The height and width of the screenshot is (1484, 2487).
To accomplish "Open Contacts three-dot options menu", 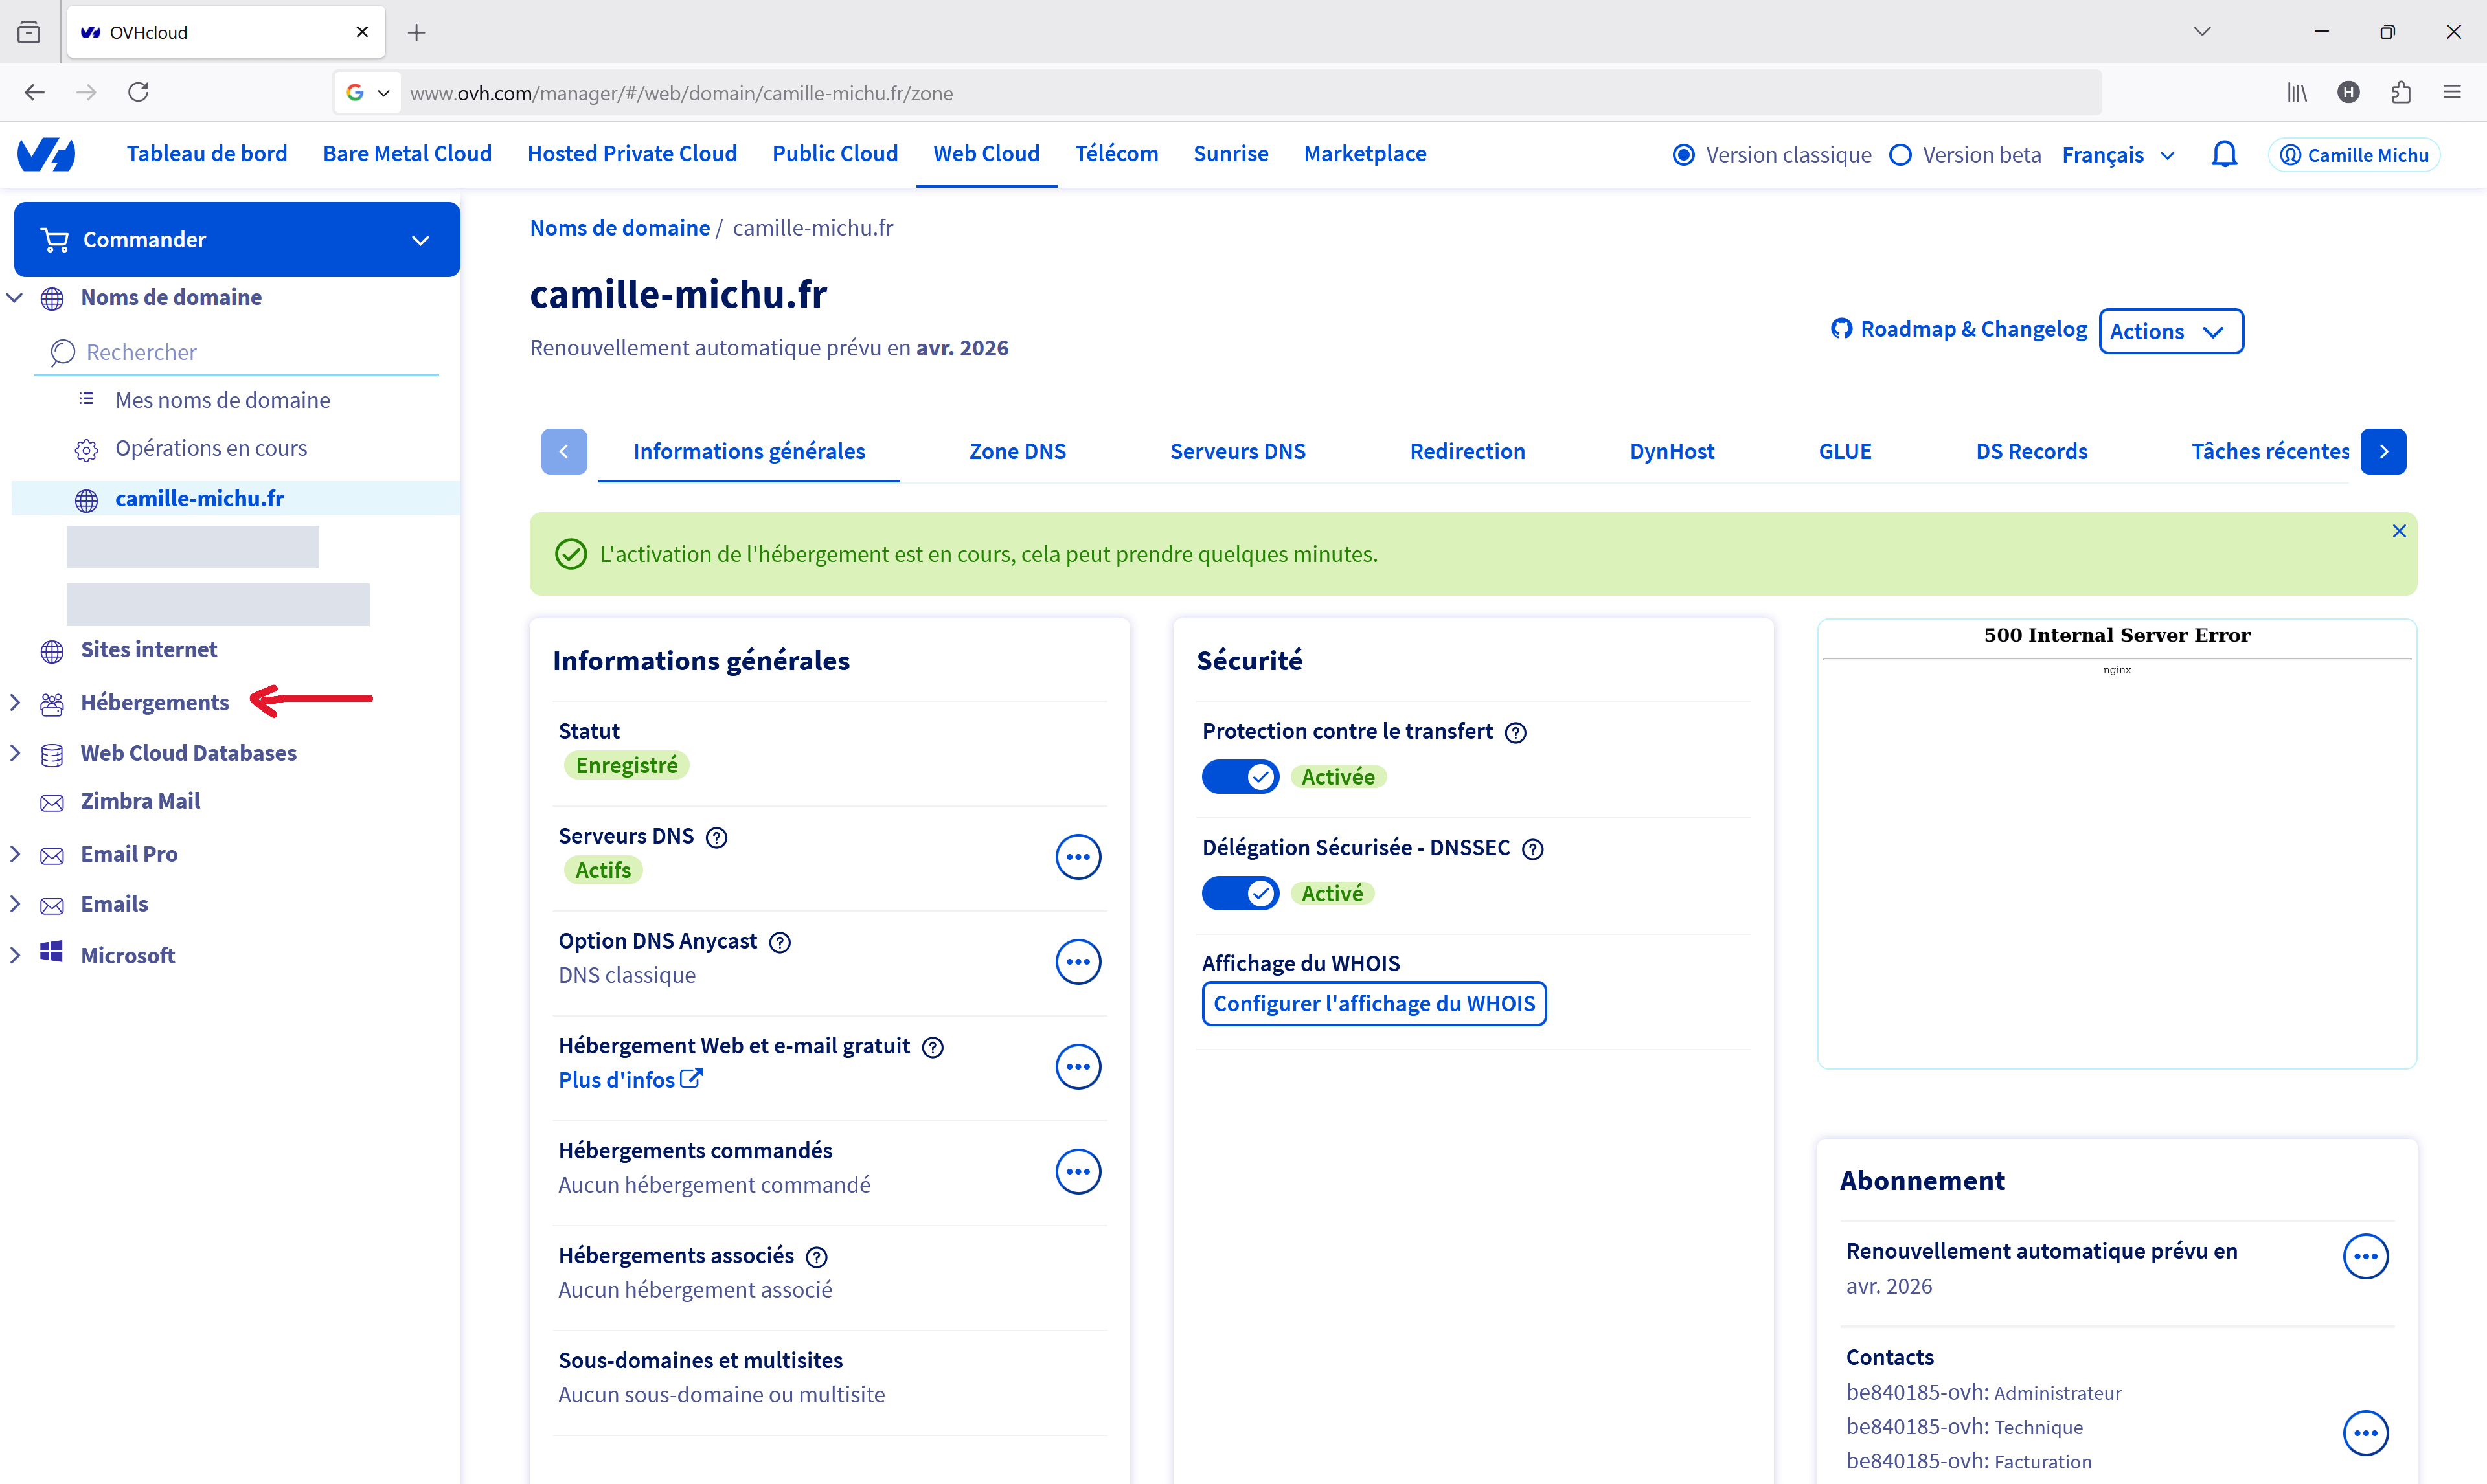I will pos(2365,1433).
